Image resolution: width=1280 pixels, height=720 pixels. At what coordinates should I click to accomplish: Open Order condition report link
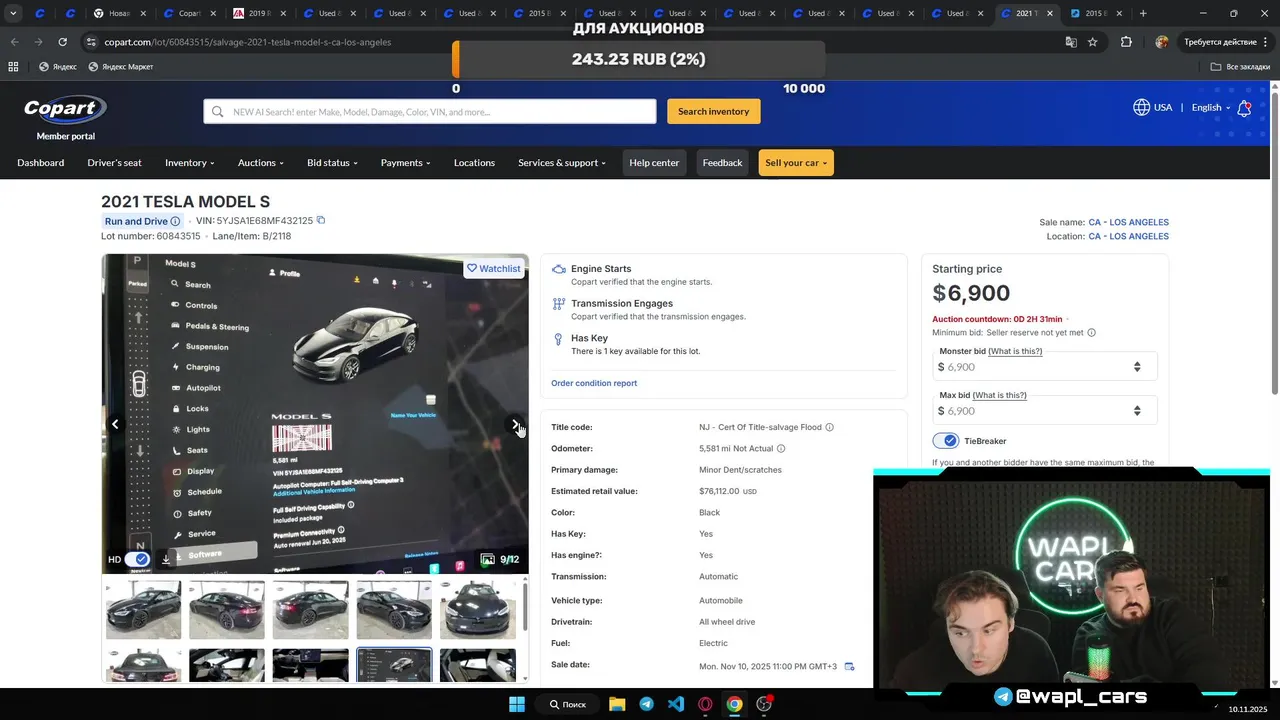(594, 383)
